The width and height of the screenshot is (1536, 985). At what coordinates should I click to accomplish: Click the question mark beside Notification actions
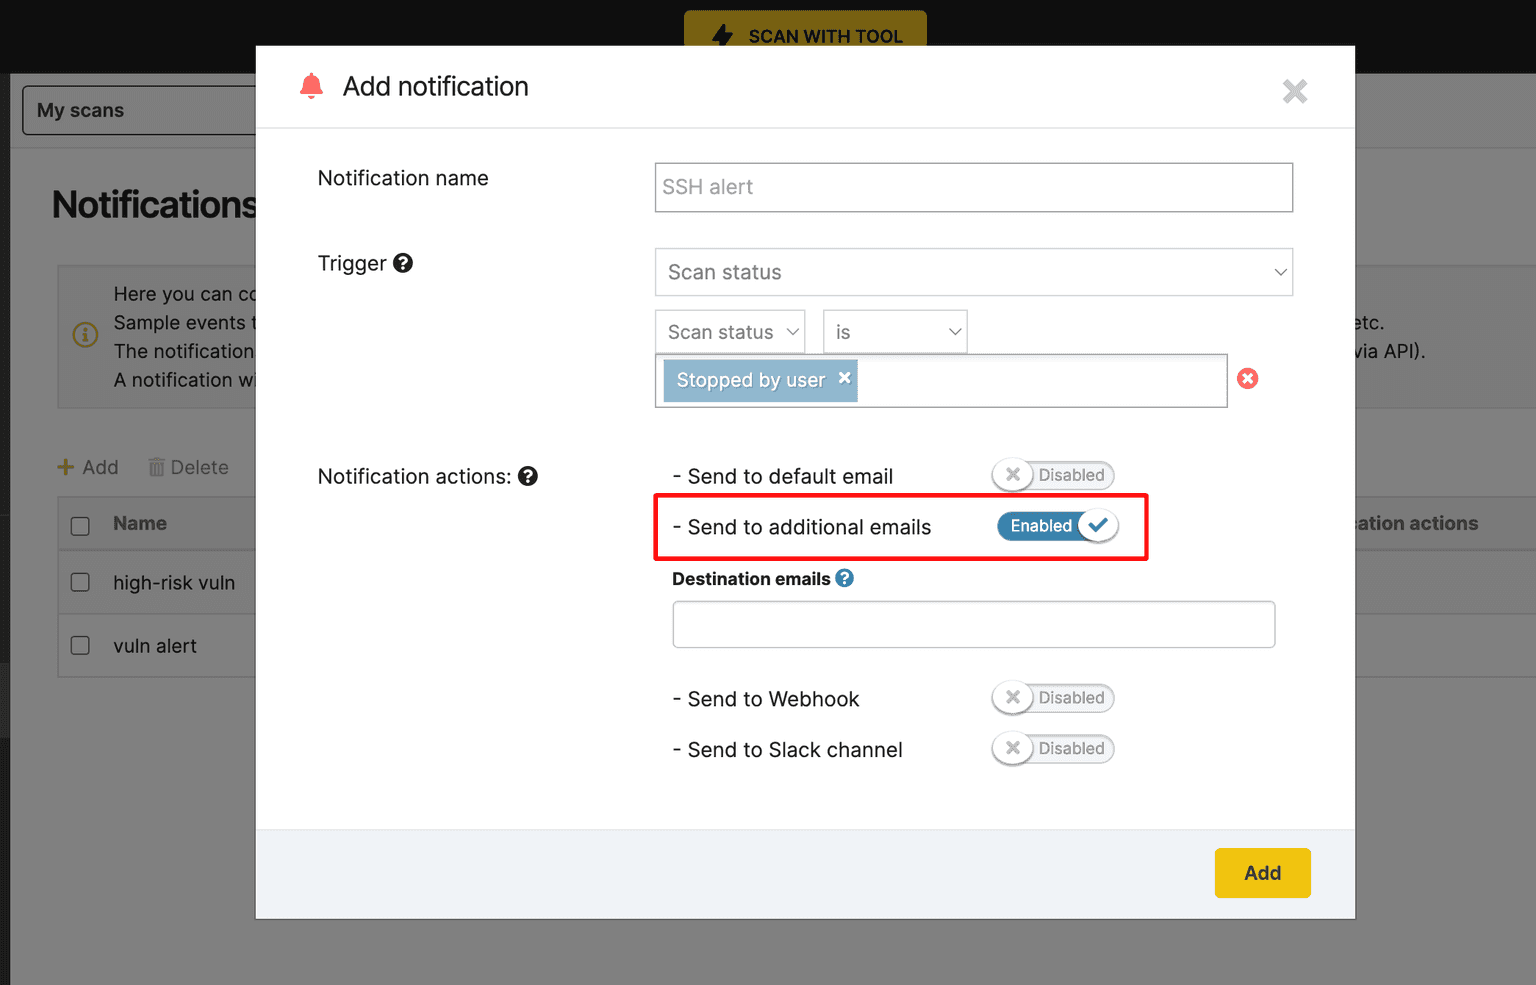pos(528,476)
